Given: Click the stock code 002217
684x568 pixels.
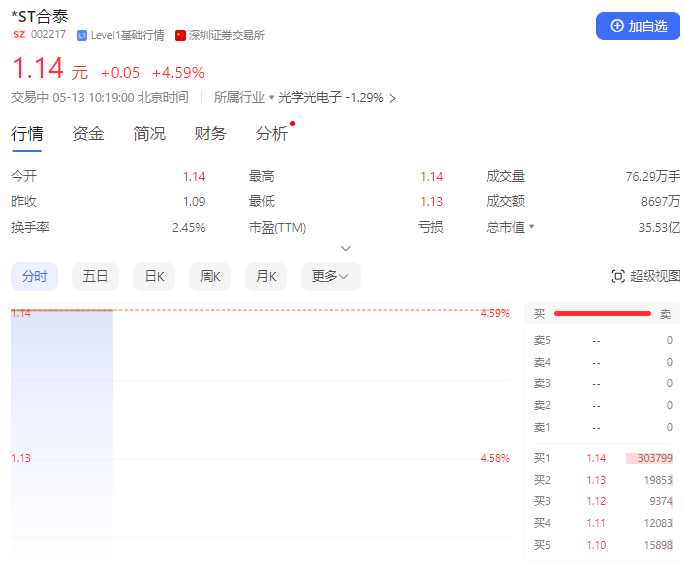Looking at the screenshot, I should click(48, 34).
